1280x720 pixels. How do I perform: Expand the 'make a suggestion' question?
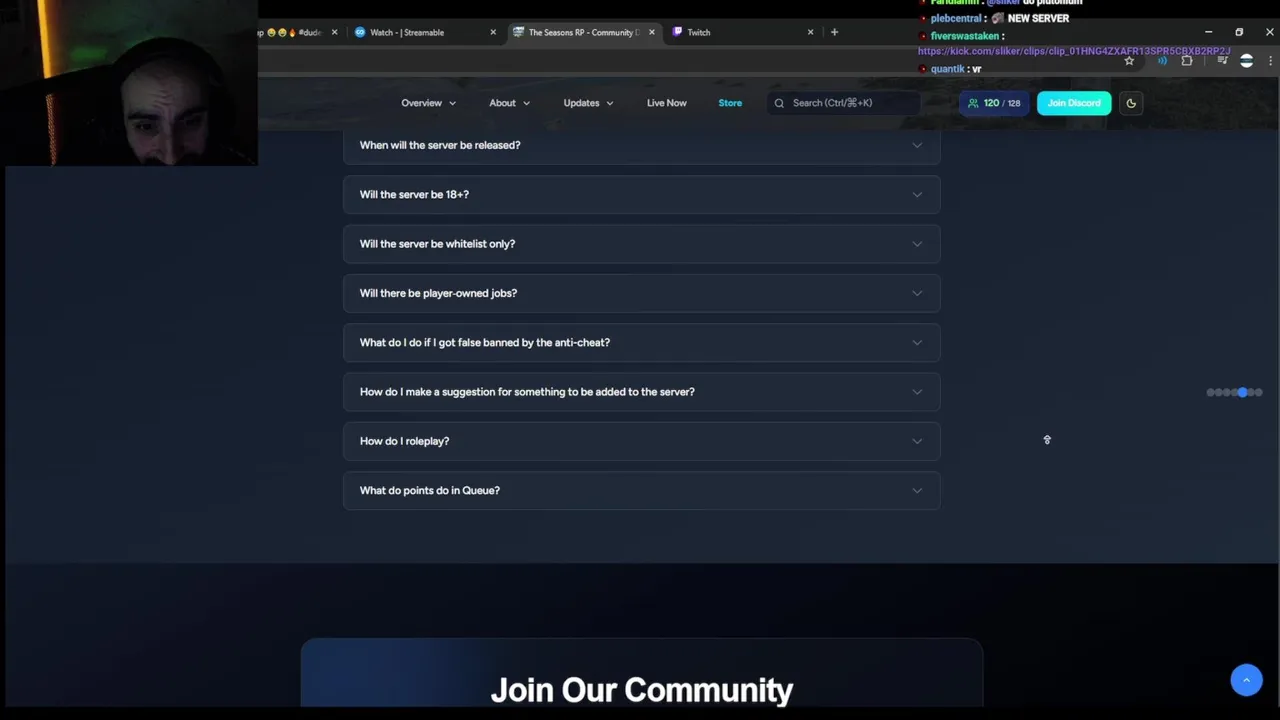[641, 392]
